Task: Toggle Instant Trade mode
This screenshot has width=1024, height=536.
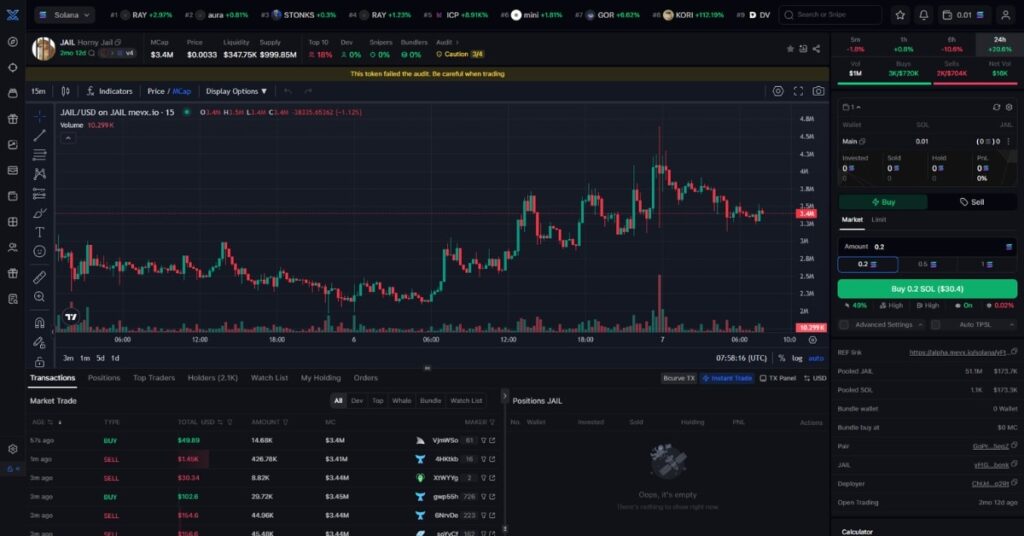Action: coord(727,378)
